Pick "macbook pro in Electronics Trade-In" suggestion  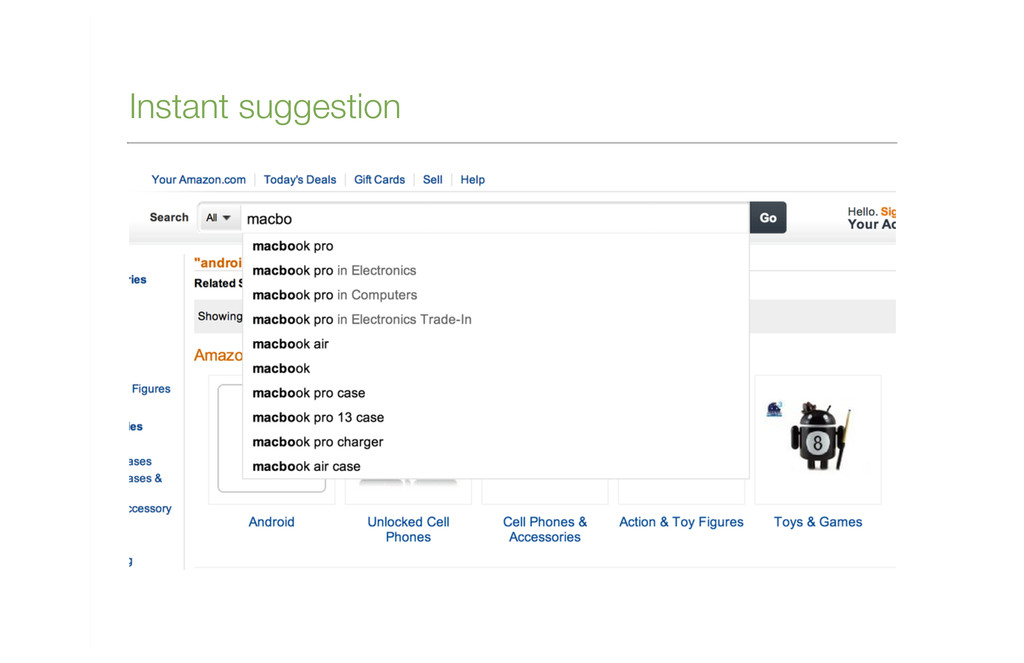click(x=495, y=319)
